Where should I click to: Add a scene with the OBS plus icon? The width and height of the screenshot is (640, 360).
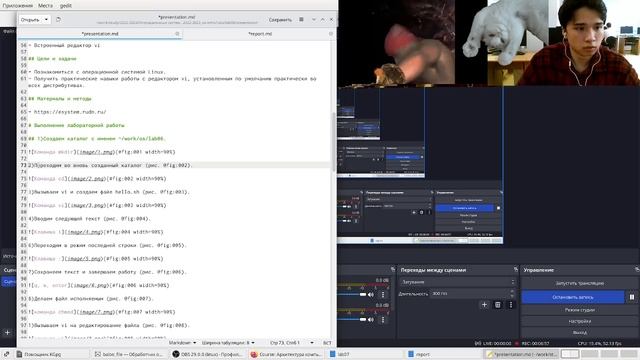(x=7, y=332)
